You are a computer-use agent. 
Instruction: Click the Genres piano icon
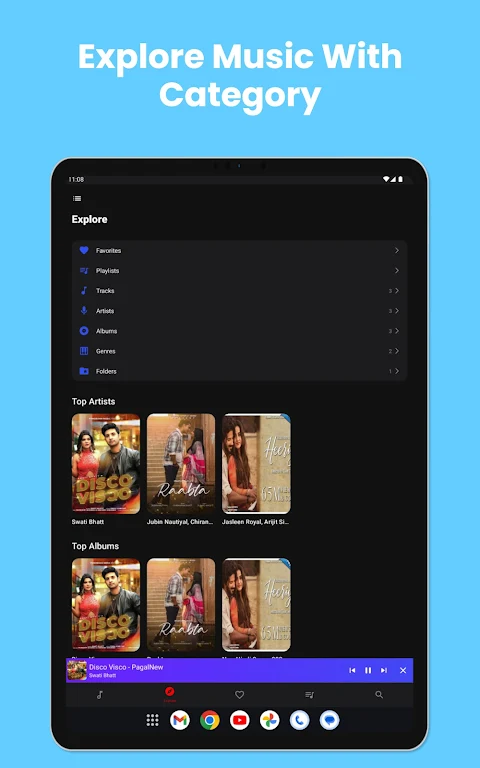[84, 351]
